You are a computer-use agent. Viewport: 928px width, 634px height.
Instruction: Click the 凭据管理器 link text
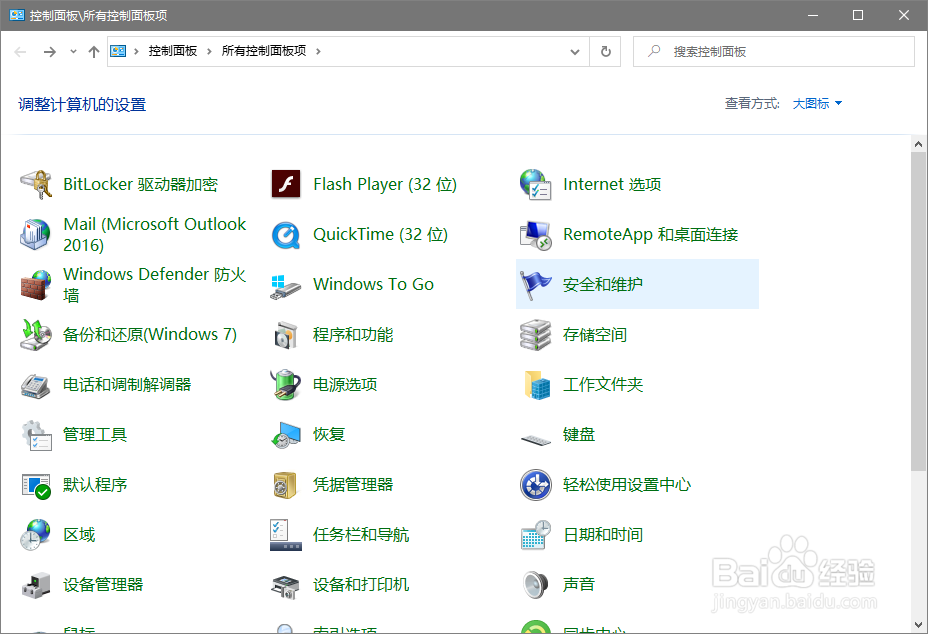click(x=353, y=485)
